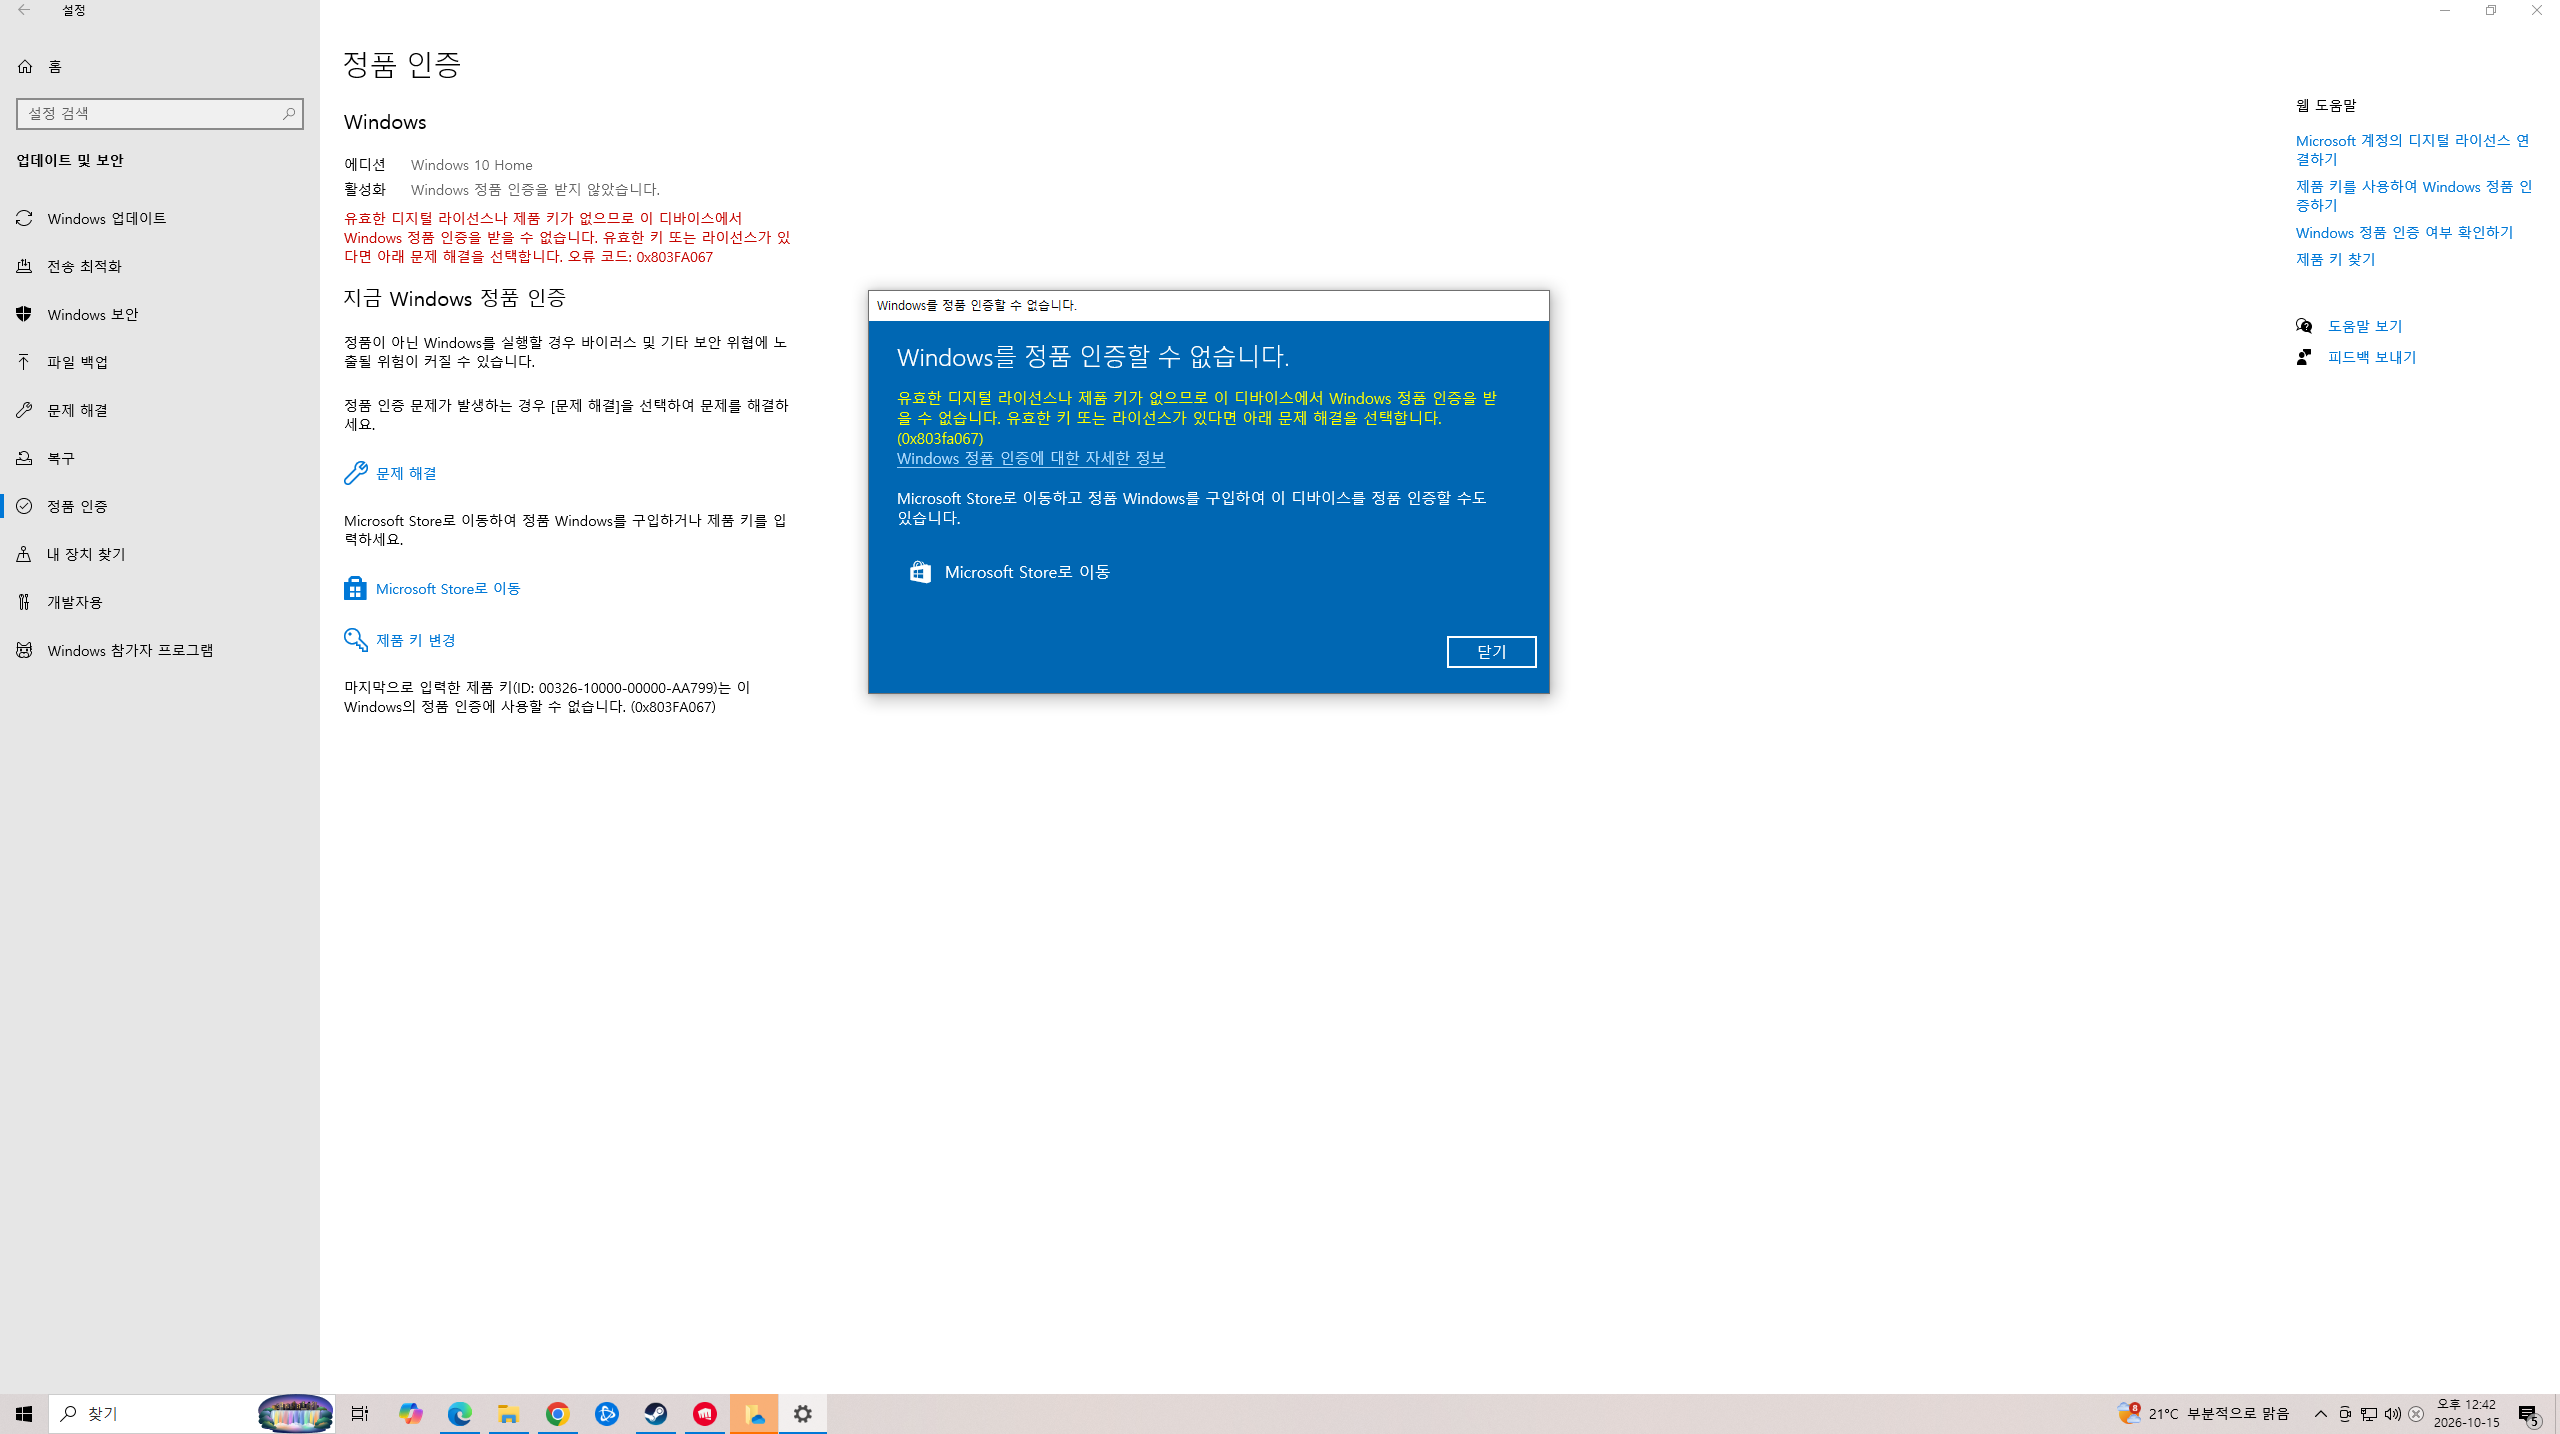Open Microsoft 계정의 디지털 라이선스 연결하기 help link
The width and height of the screenshot is (2560, 1434).
tap(2412, 150)
